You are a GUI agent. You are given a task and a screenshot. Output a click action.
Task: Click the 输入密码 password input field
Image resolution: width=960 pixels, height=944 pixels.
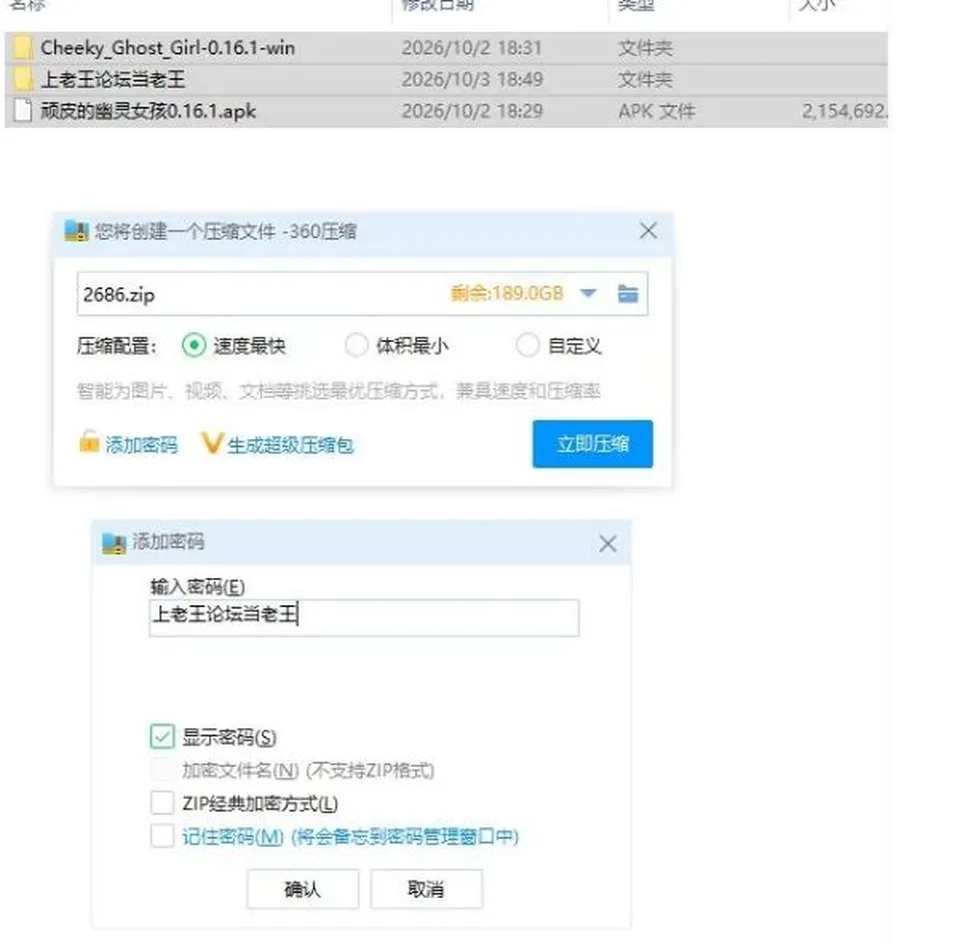click(364, 617)
